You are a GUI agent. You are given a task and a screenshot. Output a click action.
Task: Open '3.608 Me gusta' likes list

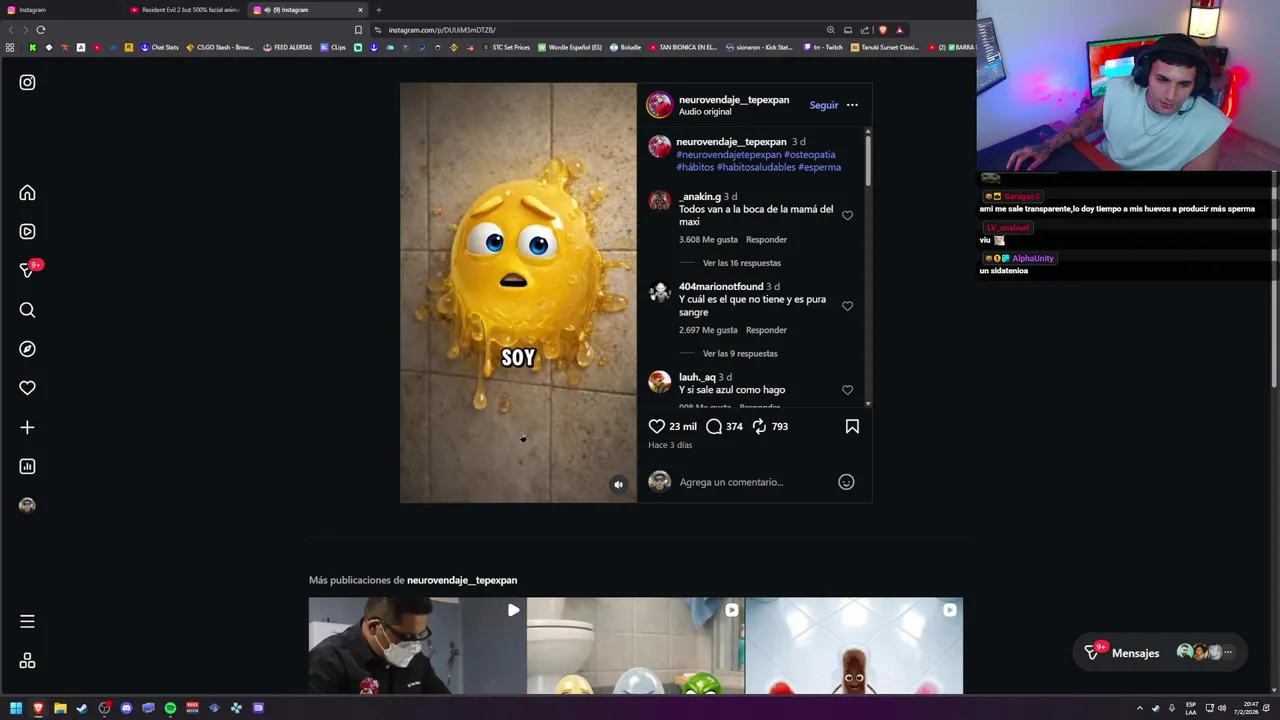coord(708,240)
